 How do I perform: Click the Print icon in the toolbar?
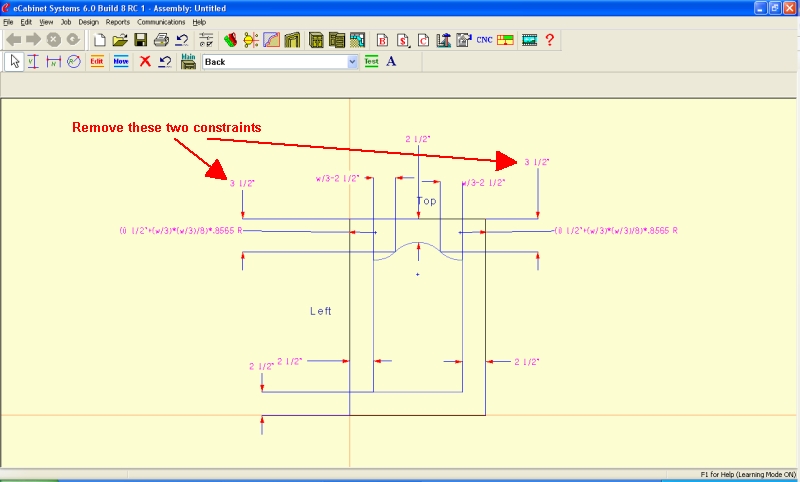coord(160,40)
